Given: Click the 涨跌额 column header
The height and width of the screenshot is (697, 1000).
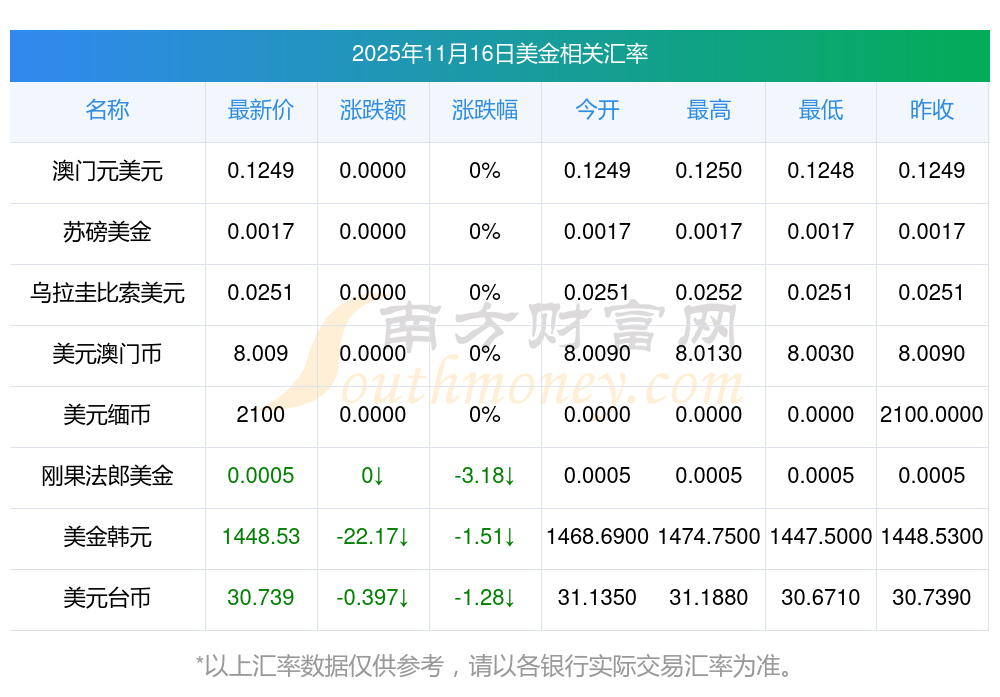Looking at the screenshot, I should click(x=372, y=110).
